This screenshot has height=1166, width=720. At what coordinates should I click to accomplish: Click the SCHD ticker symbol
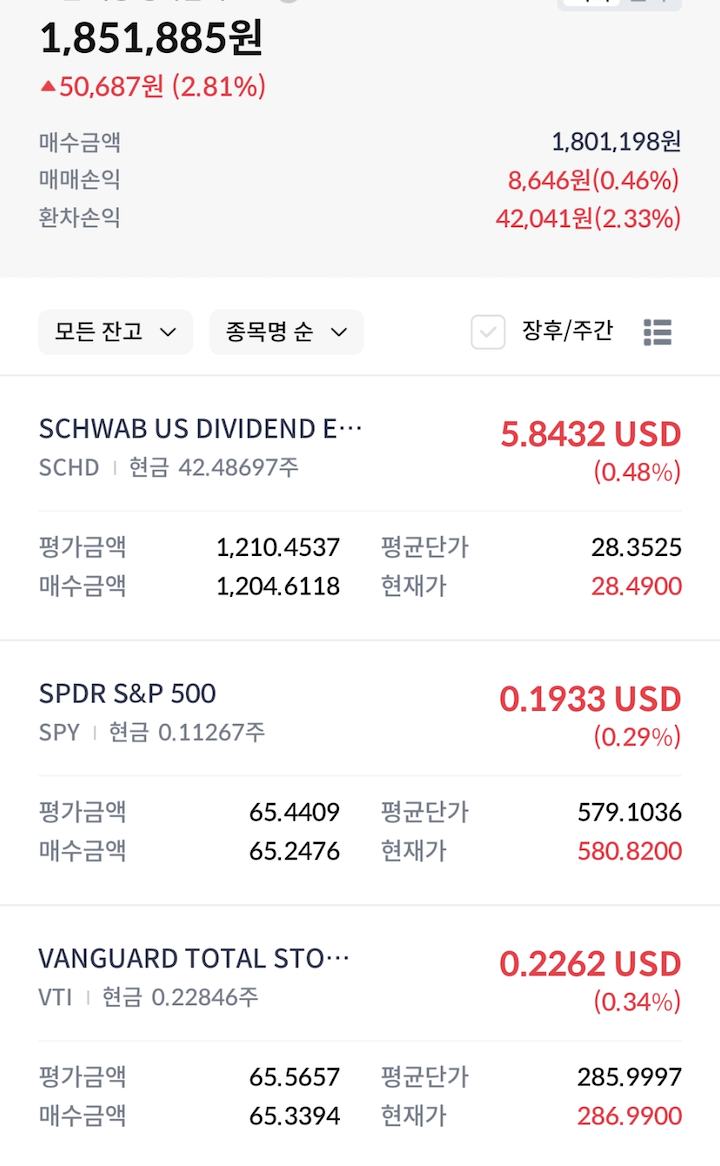(x=69, y=467)
